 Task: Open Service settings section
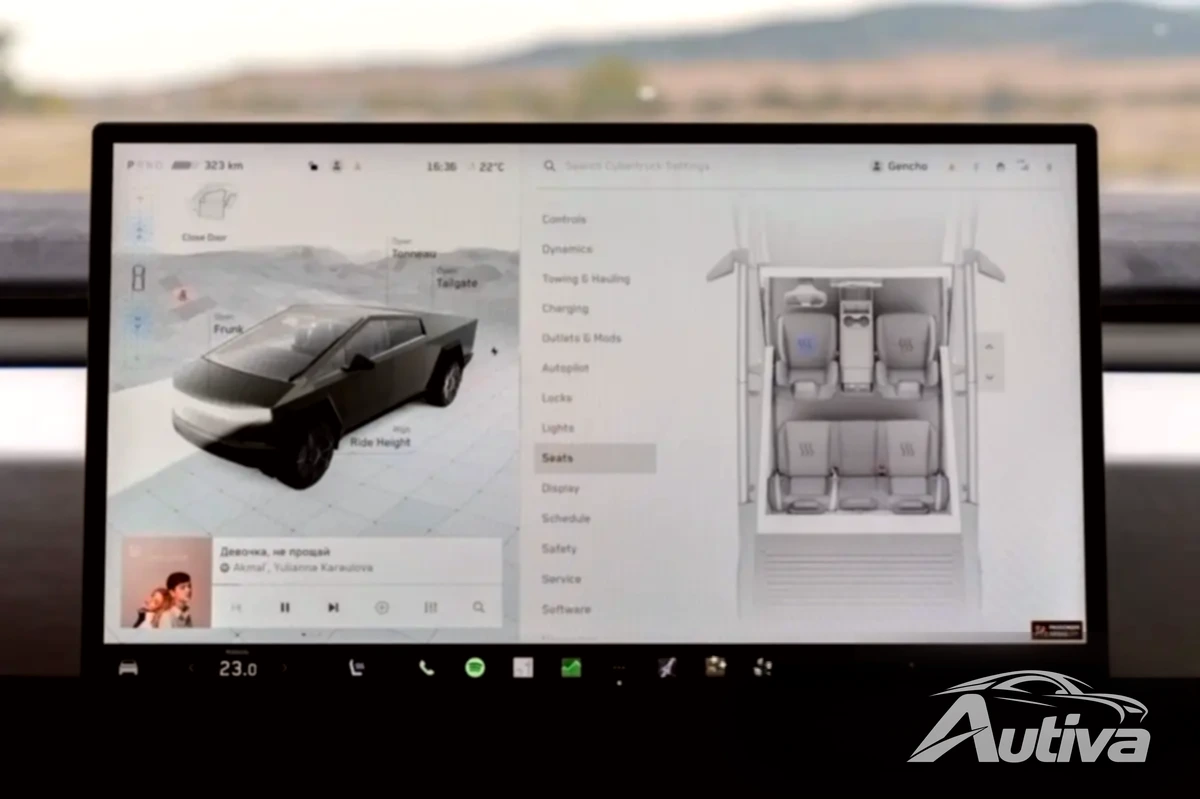561,578
